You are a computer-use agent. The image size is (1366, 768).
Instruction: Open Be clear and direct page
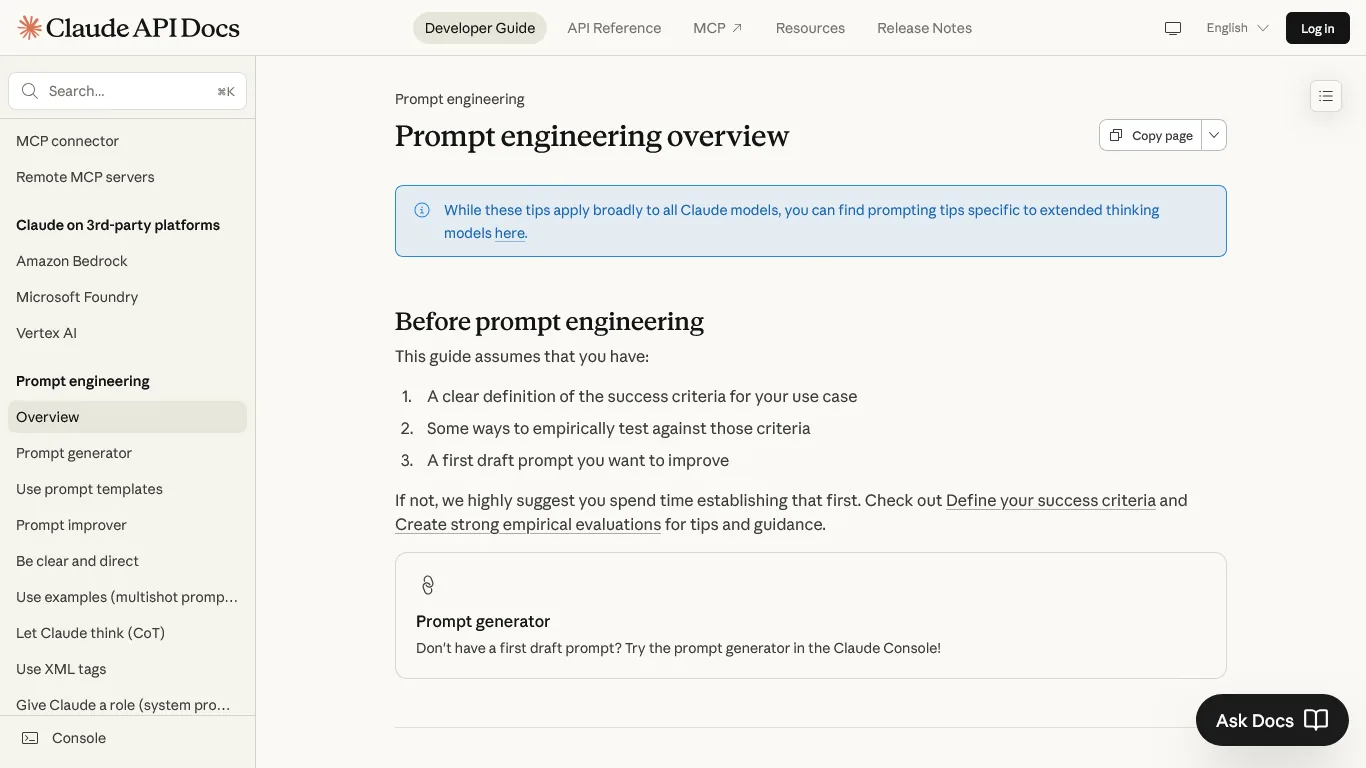(x=127, y=561)
